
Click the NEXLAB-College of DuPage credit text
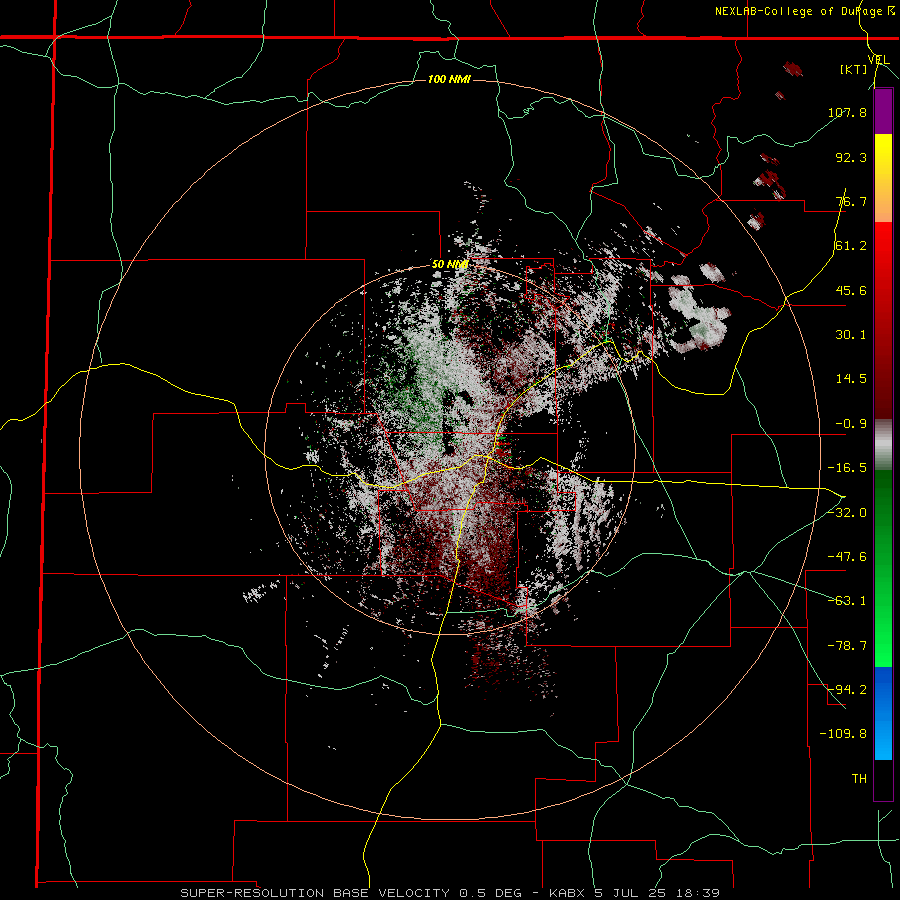(x=804, y=11)
